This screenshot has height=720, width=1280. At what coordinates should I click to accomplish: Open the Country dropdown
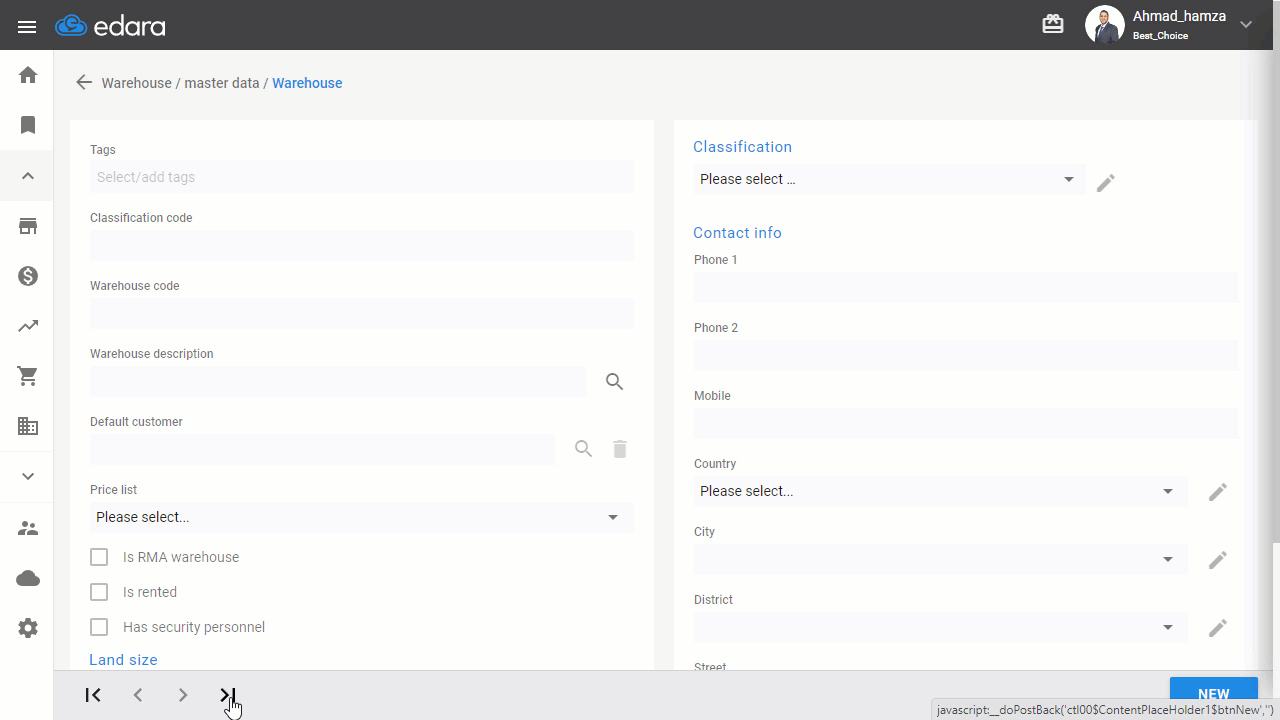pos(941,491)
